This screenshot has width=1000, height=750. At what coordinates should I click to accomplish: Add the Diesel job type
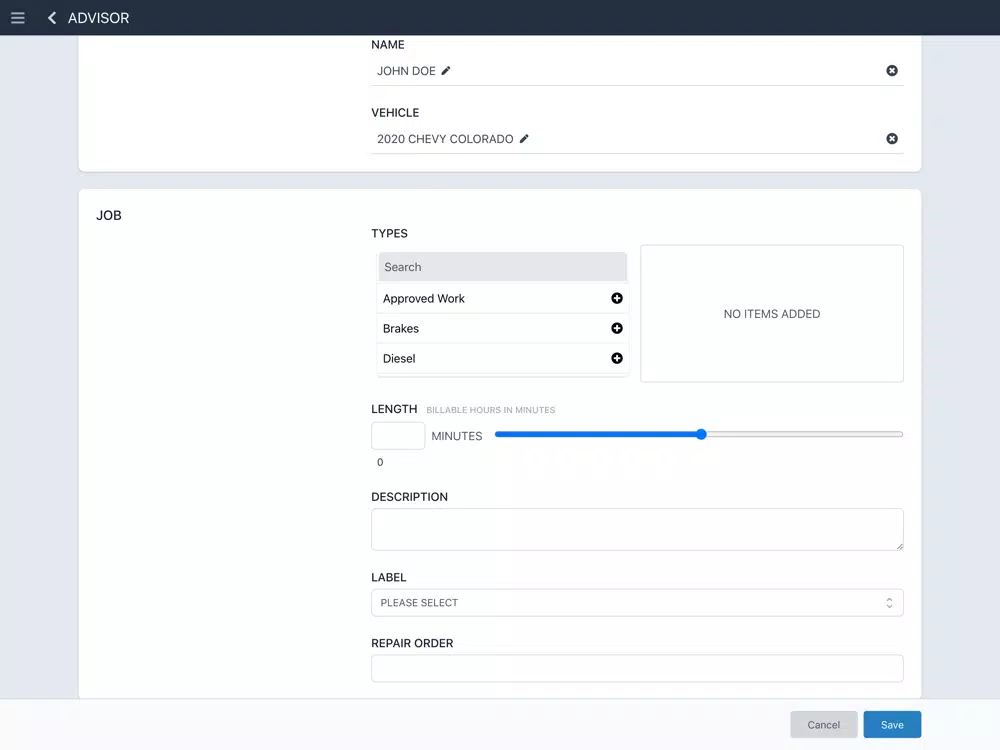(x=617, y=358)
